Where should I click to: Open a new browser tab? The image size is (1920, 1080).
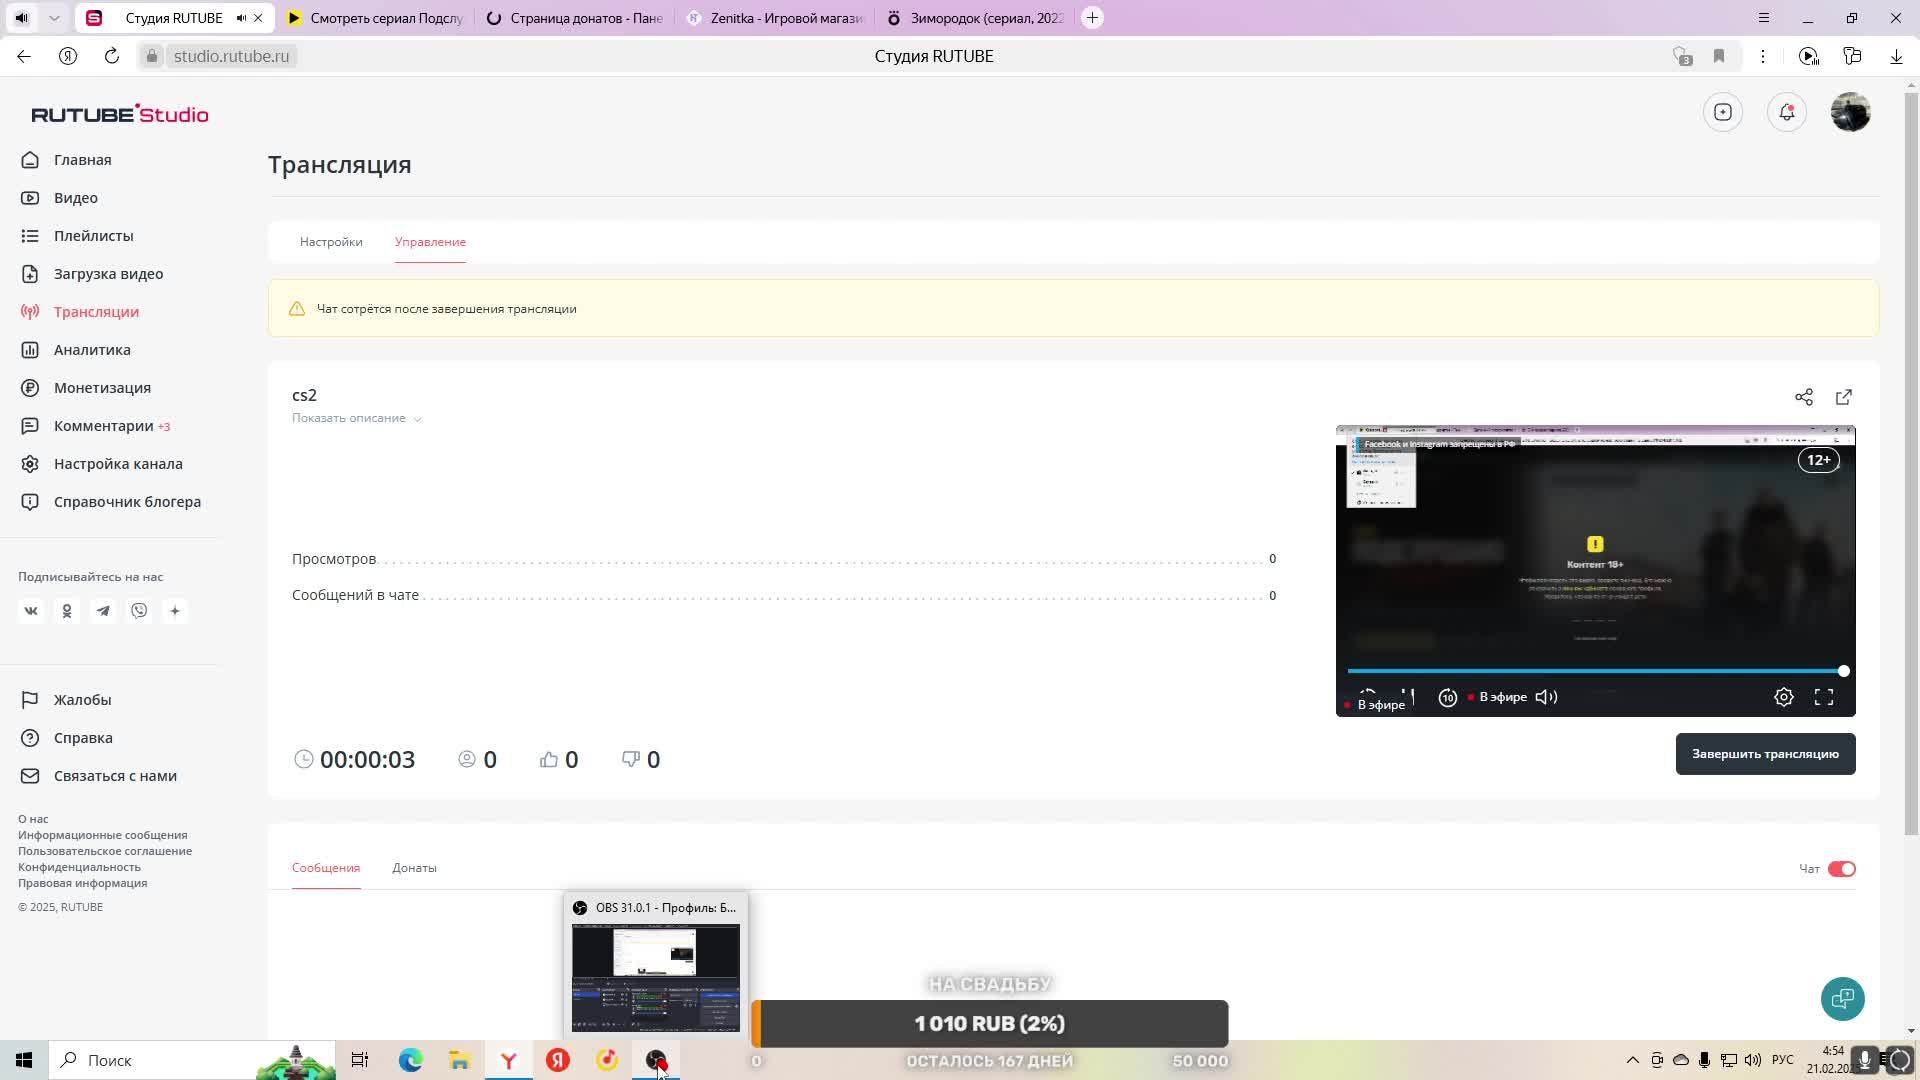(x=1092, y=18)
